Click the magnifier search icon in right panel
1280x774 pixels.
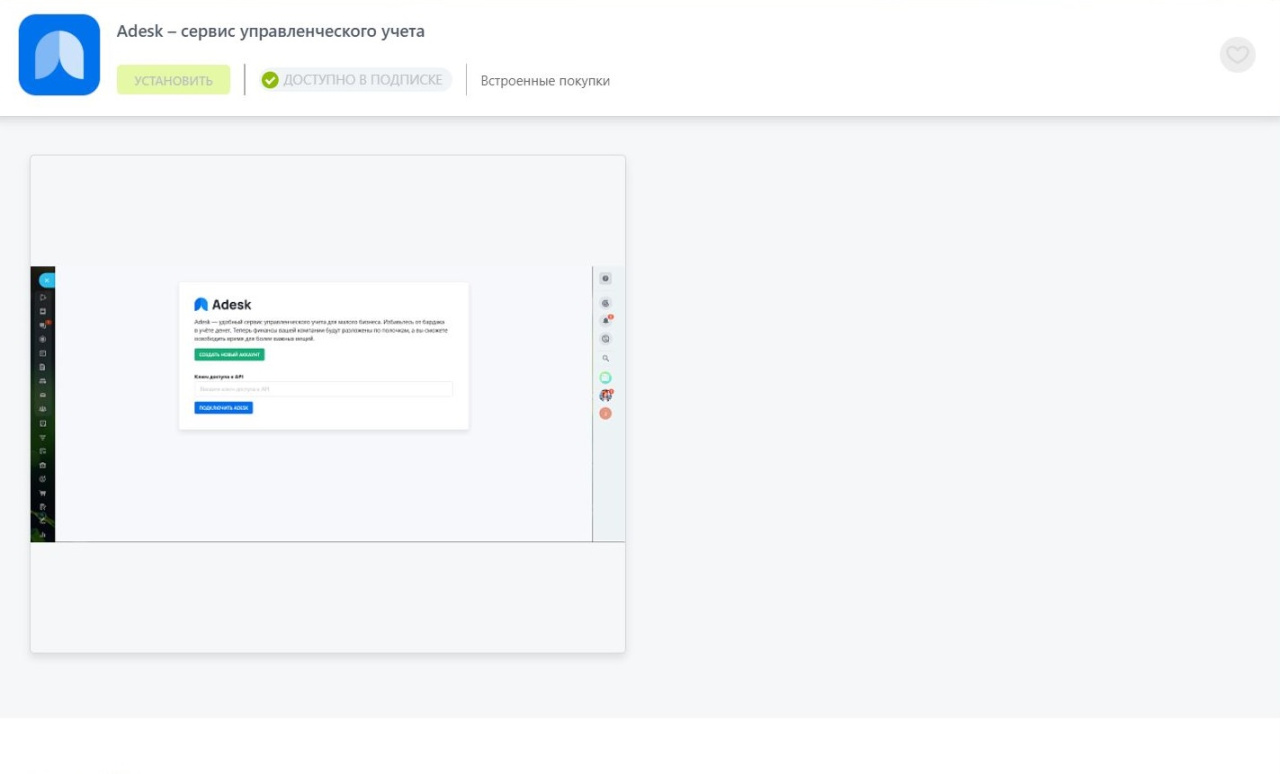606,358
